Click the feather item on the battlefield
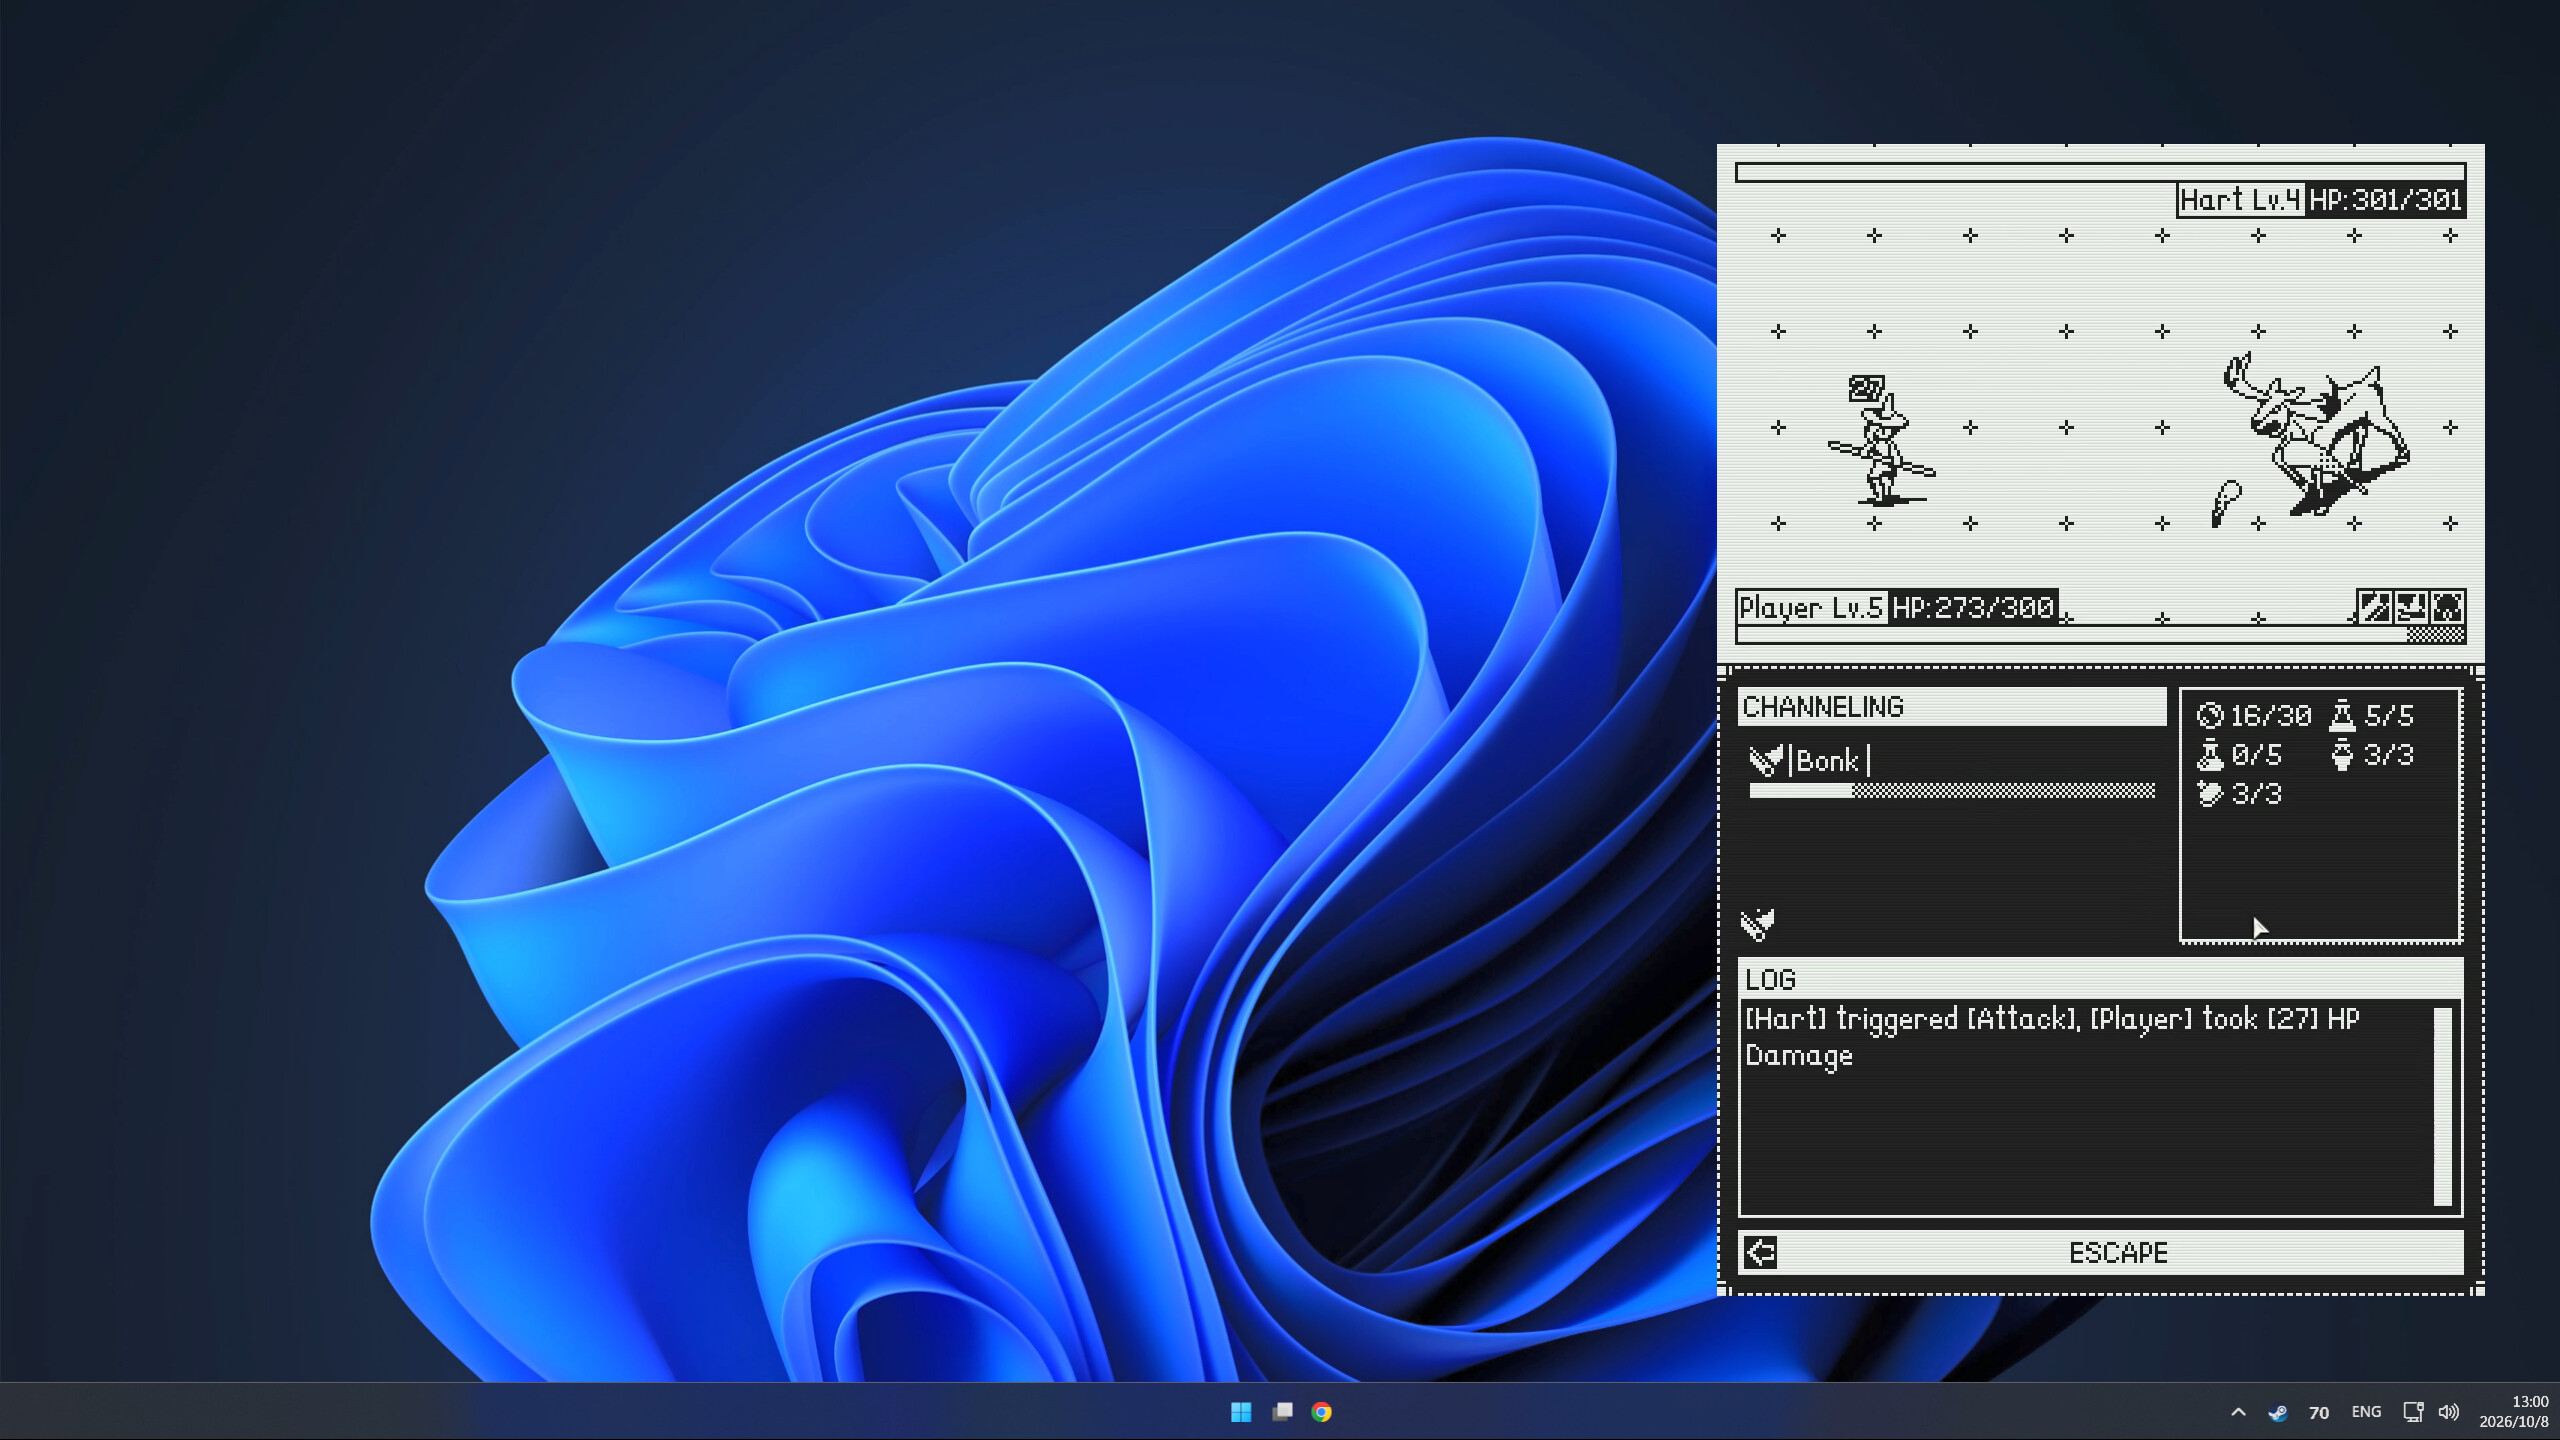The height and width of the screenshot is (1440, 2560). [x=2225, y=503]
